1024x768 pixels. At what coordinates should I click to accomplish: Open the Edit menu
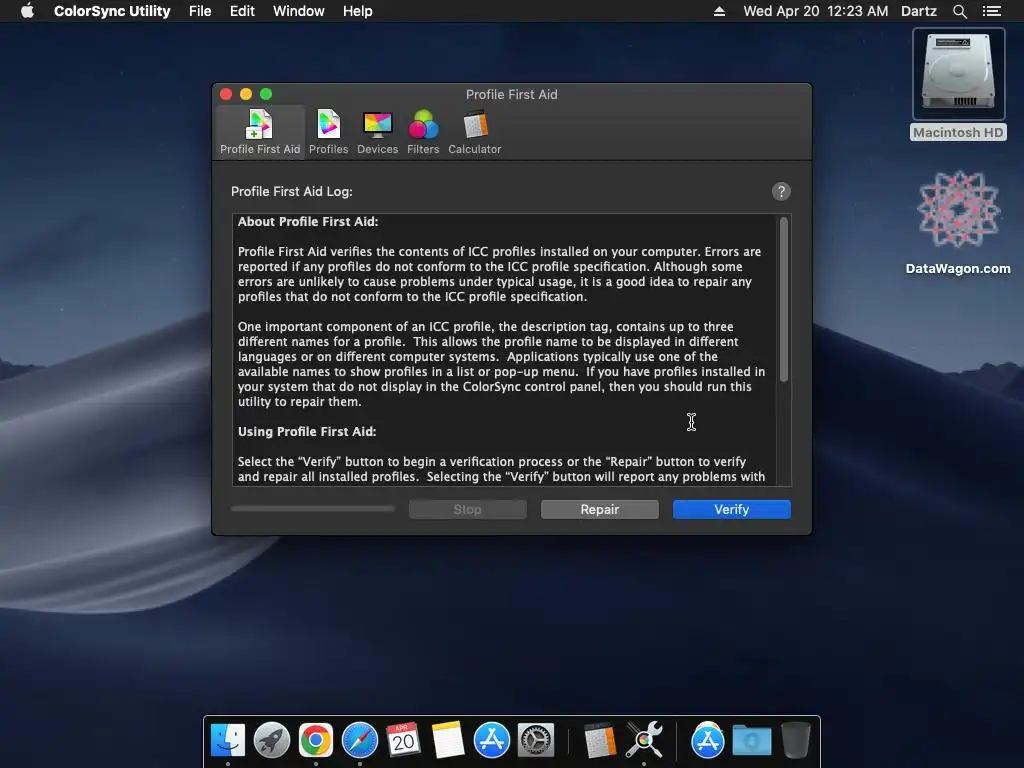(242, 11)
